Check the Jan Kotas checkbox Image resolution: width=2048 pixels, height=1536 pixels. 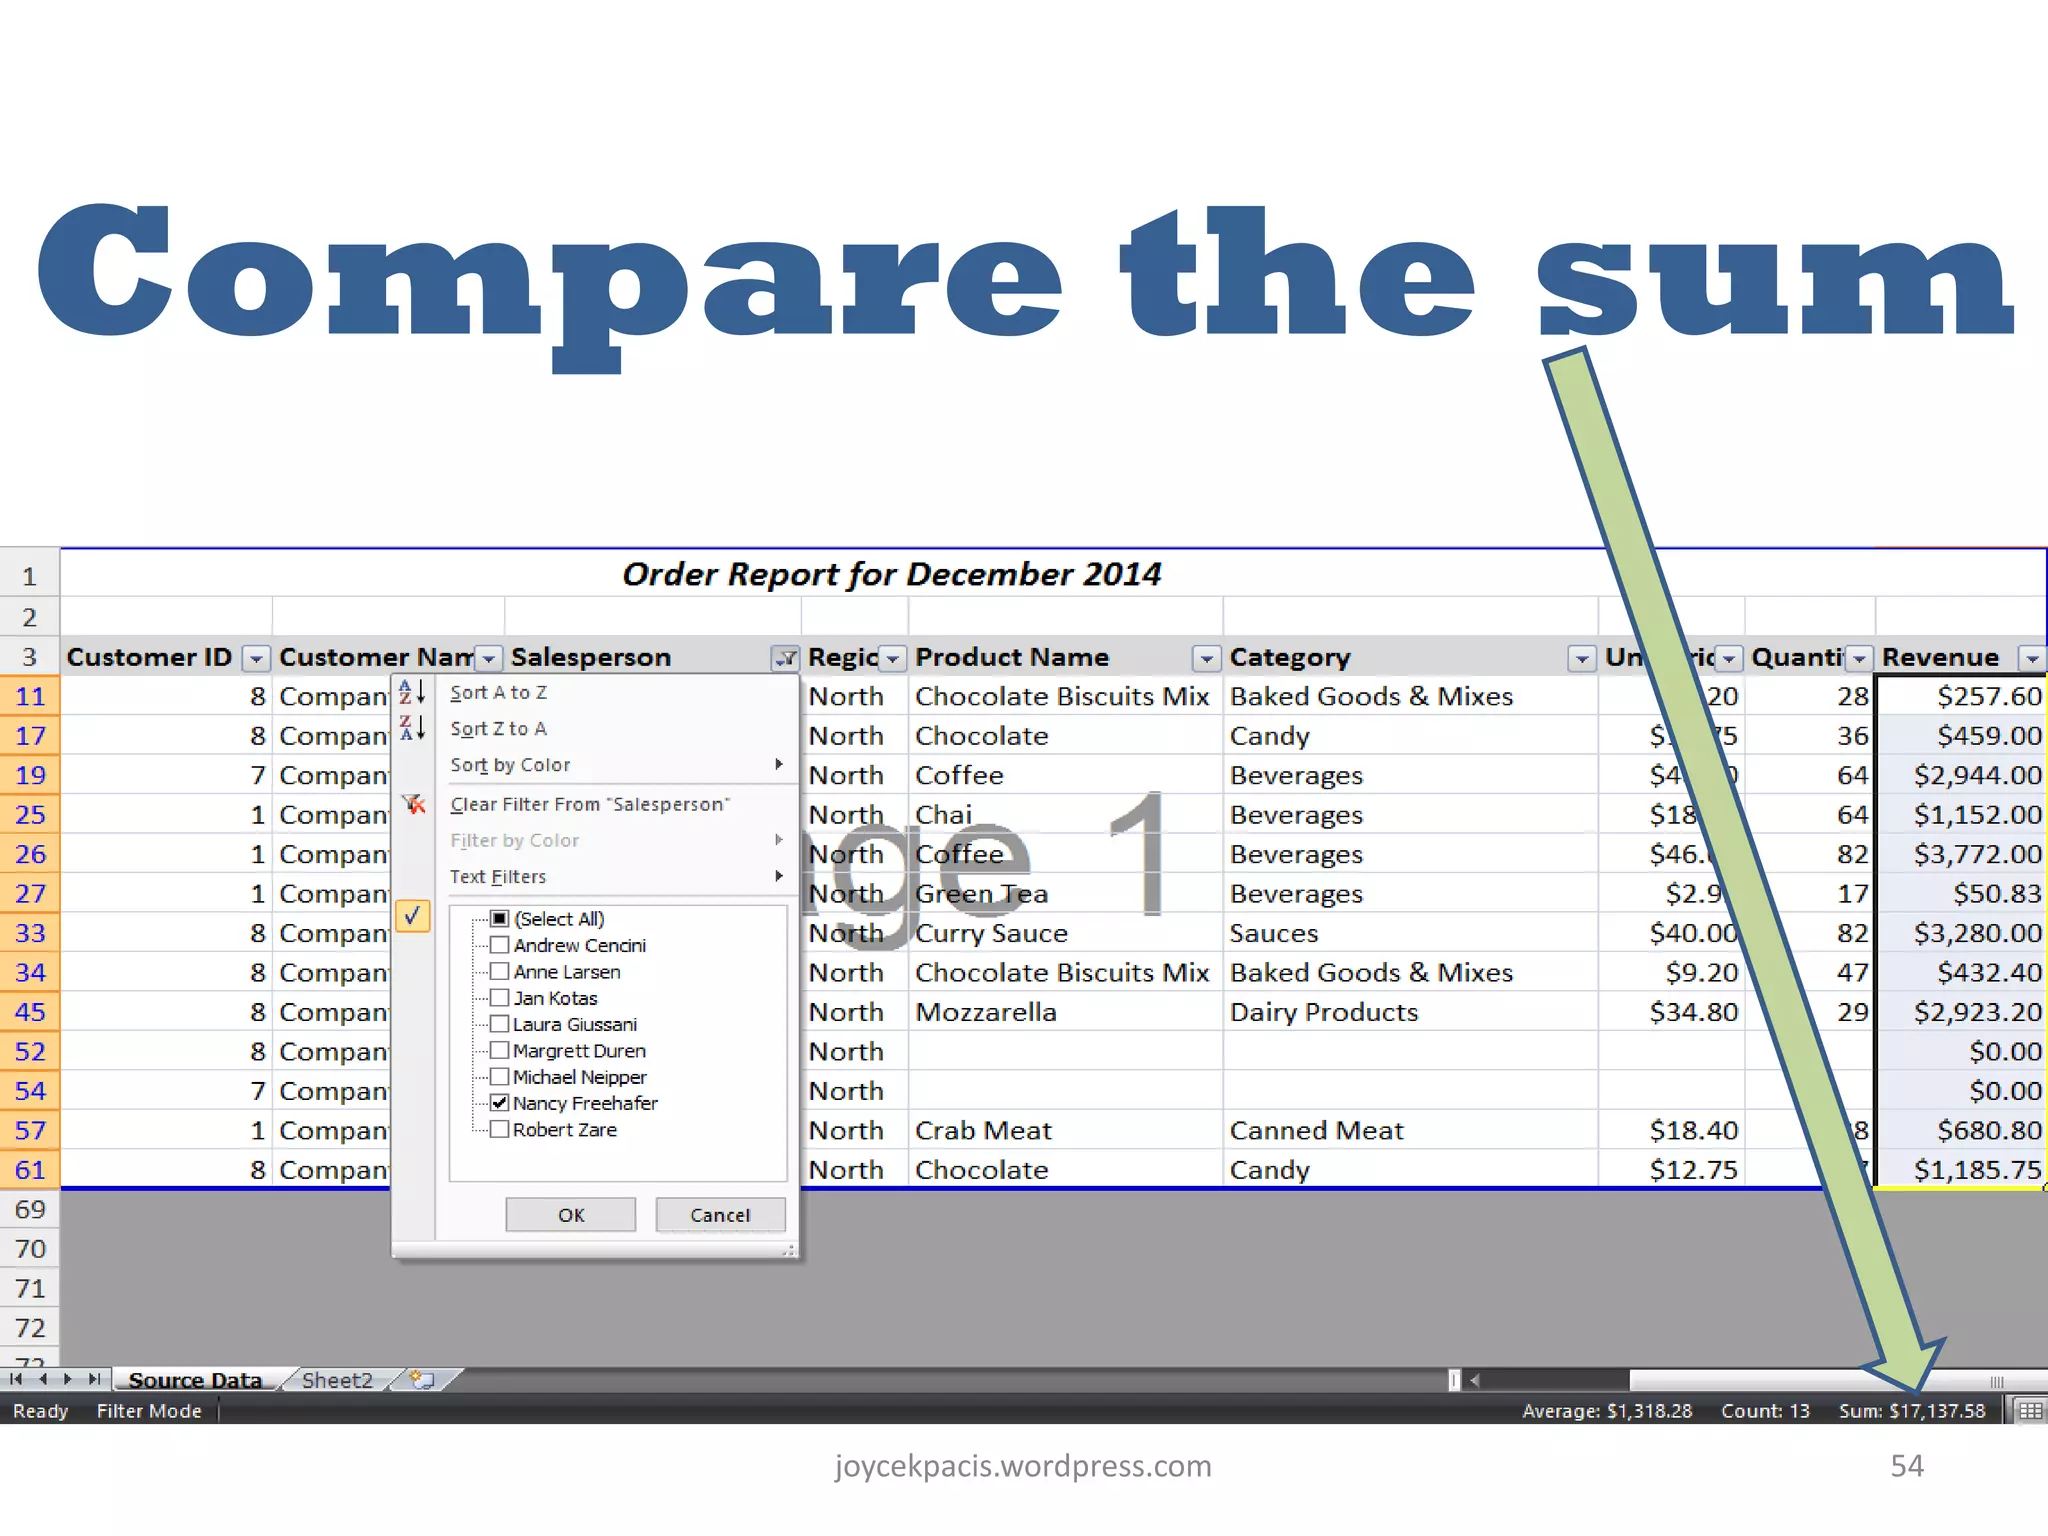pos(500,997)
